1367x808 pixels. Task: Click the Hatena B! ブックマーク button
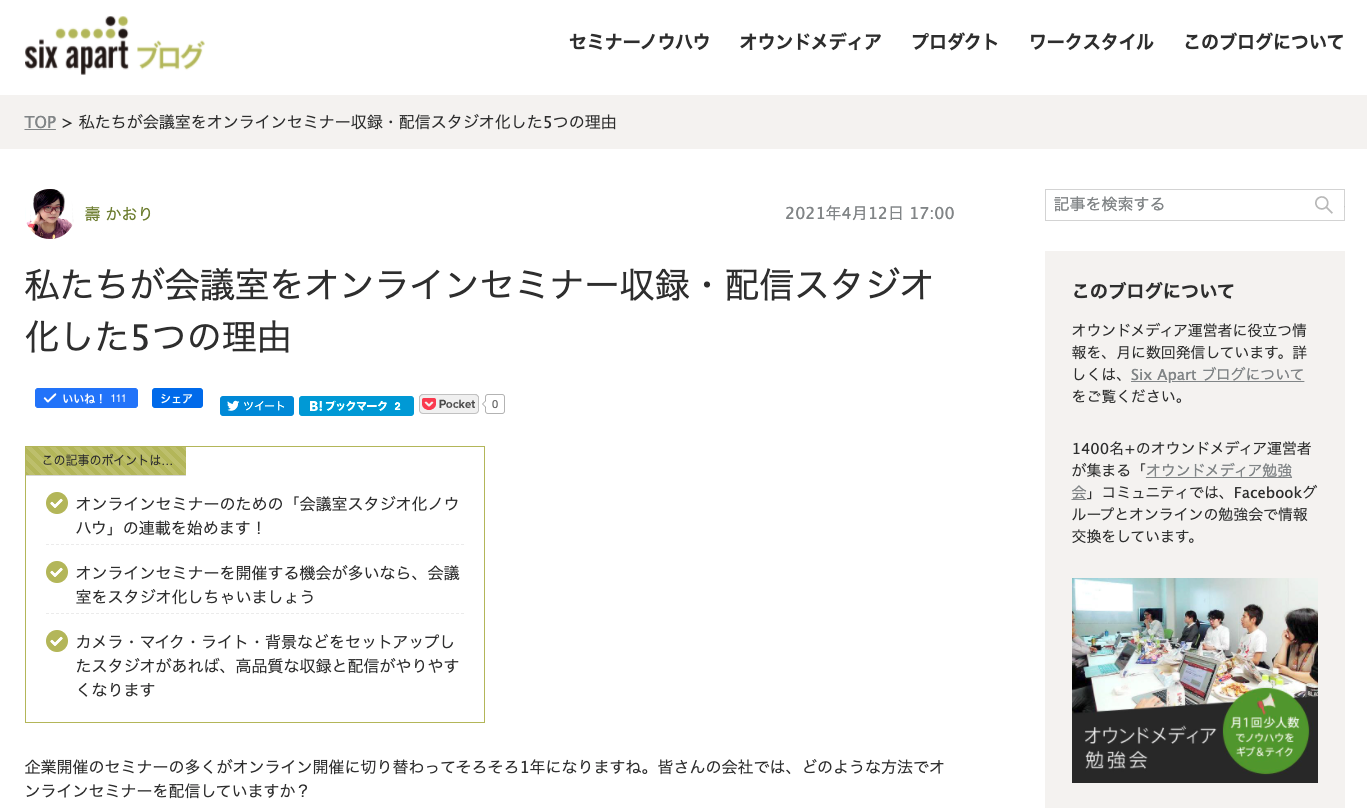(356, 405)
